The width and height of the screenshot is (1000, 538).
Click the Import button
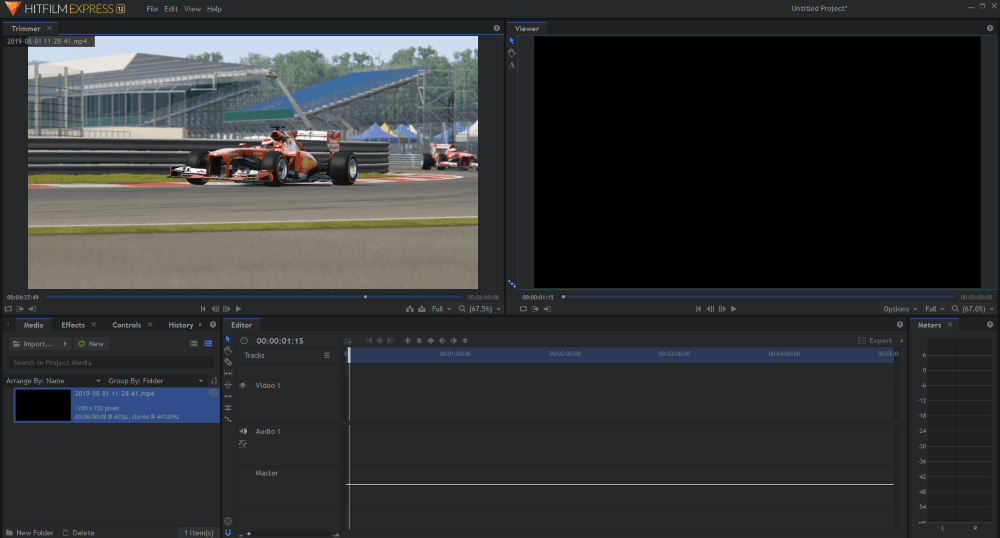pyautogui.click(x=34, y=344)
